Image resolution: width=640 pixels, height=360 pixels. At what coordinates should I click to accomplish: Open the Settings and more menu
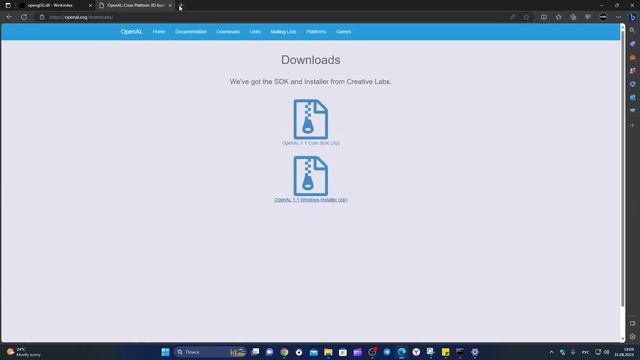(618, 17)
